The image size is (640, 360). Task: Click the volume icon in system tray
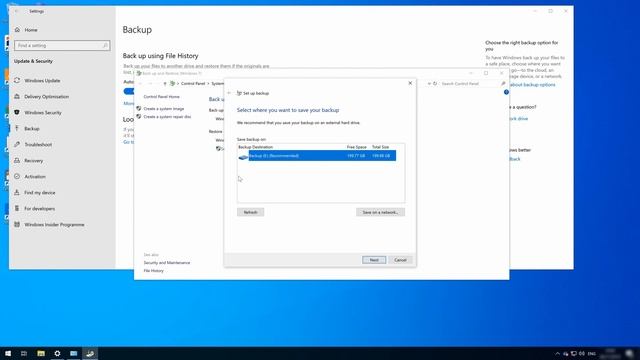point(582,353)
